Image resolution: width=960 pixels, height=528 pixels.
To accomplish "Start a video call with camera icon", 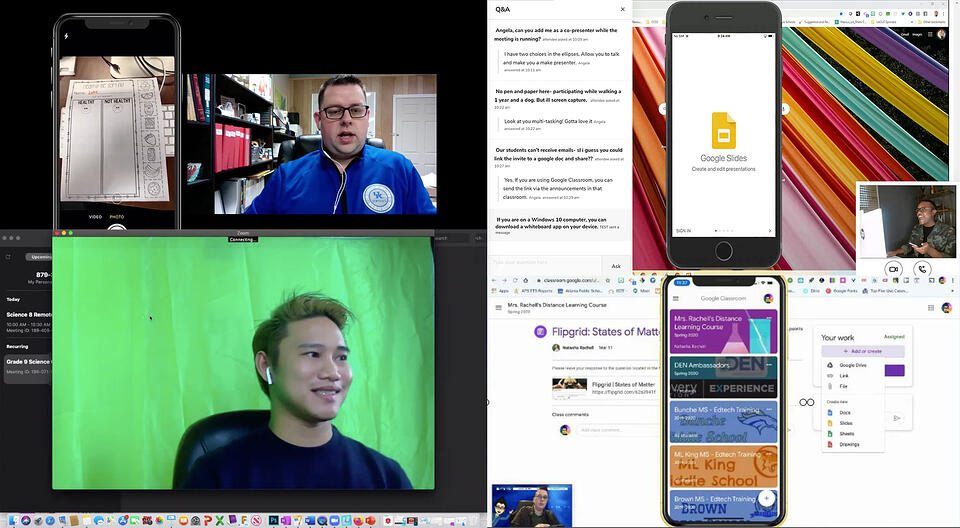I will pyautogui.click(x=893, y=269).
